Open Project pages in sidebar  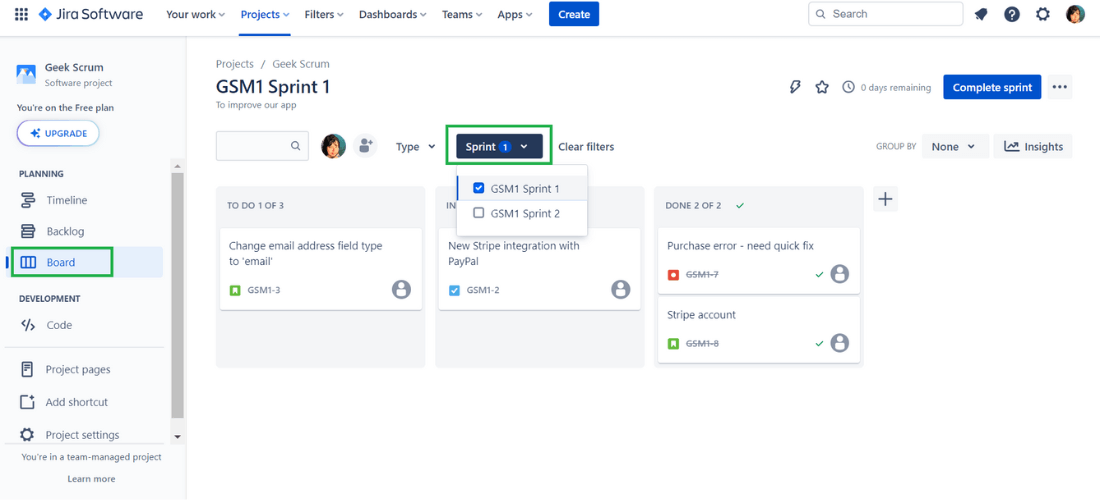(x=84, y=369)
